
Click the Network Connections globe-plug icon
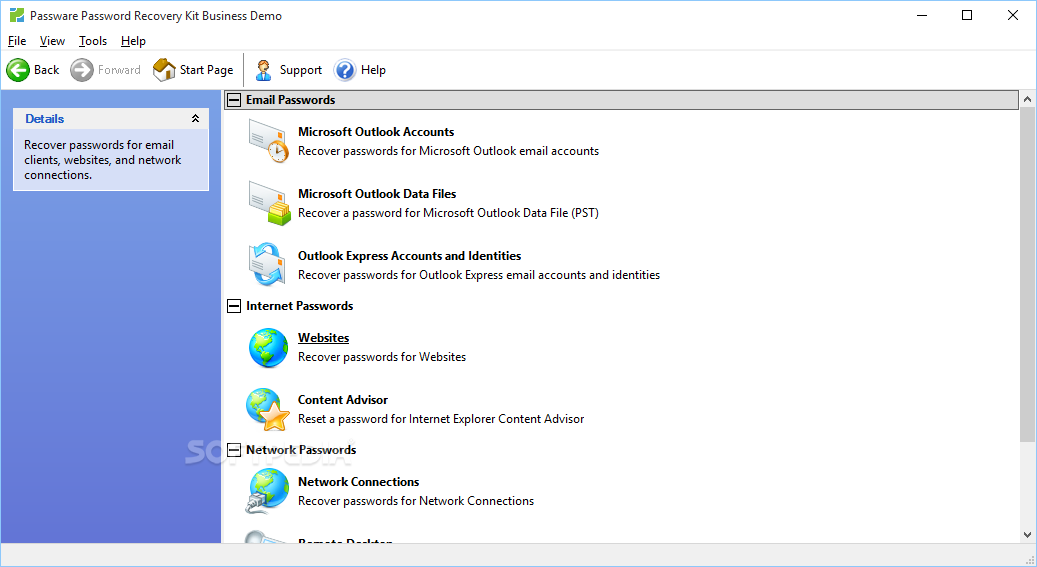(x=267, y=491)
